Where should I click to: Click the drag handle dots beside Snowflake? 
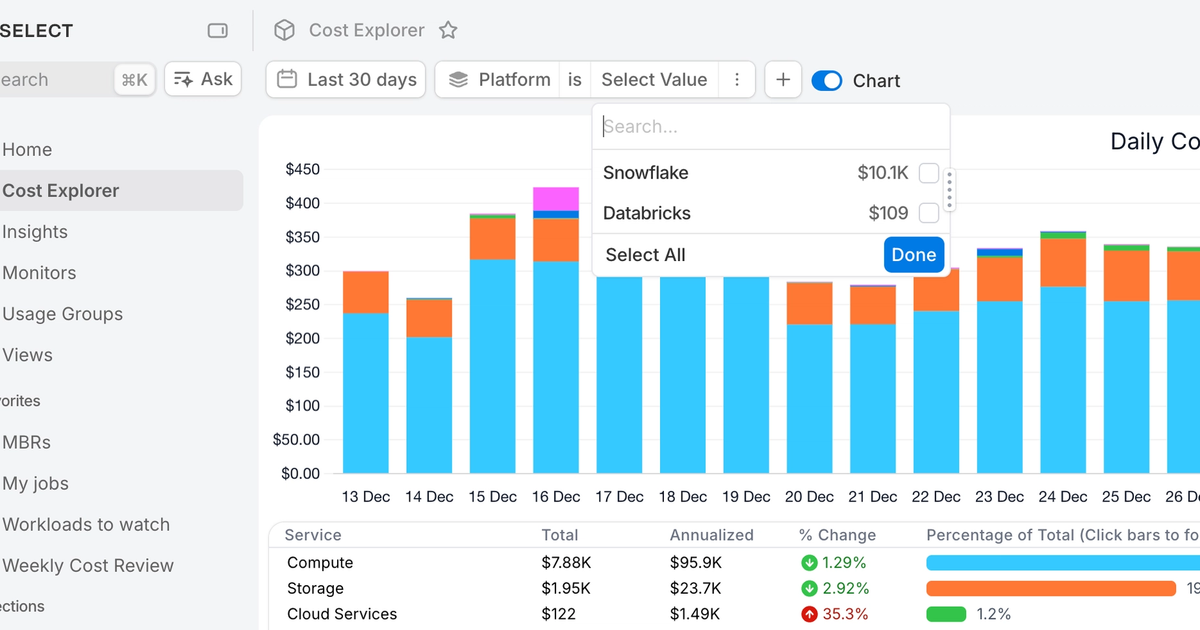pyautogui.click(x=948, y=189)
